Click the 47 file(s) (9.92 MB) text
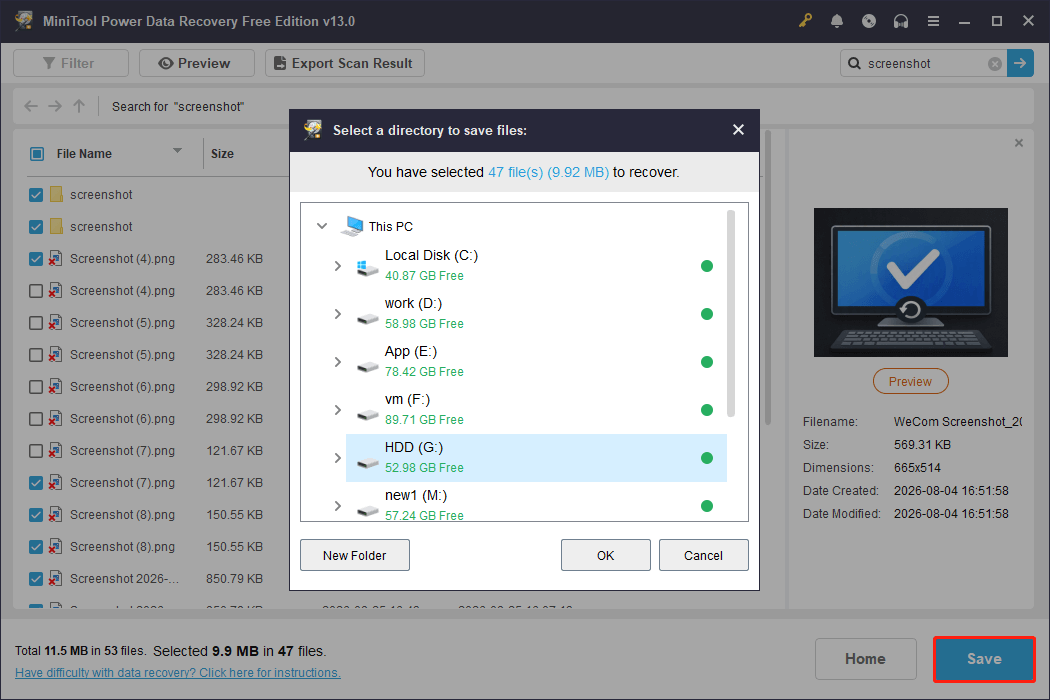This screenshot has height=700, width=1050. pyautogui.click(x=548, y=172)
